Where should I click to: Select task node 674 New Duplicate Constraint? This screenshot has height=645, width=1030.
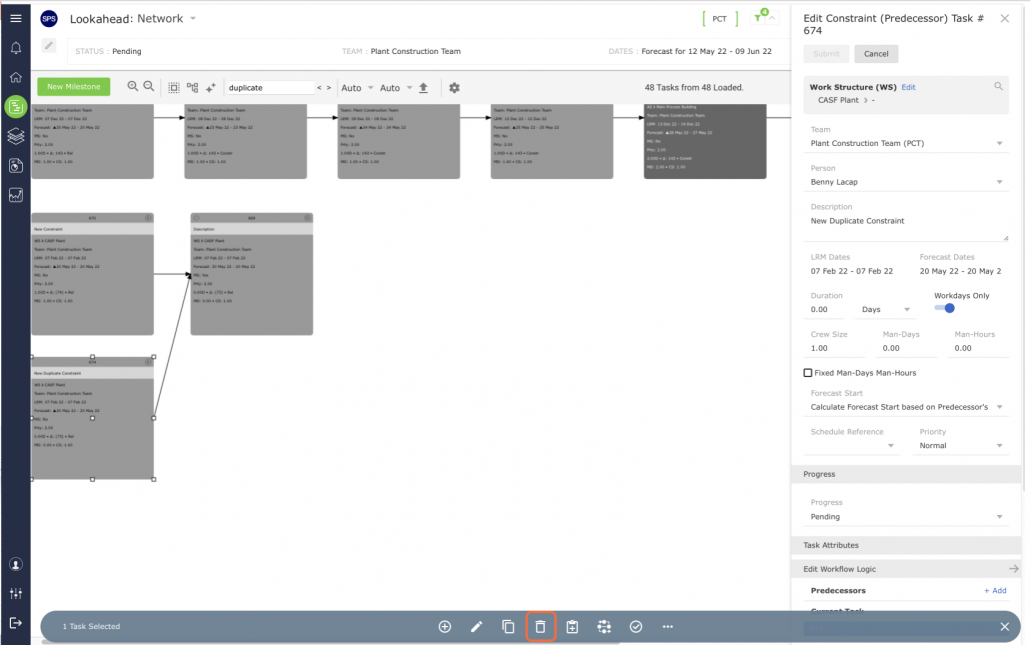point(93,418)
